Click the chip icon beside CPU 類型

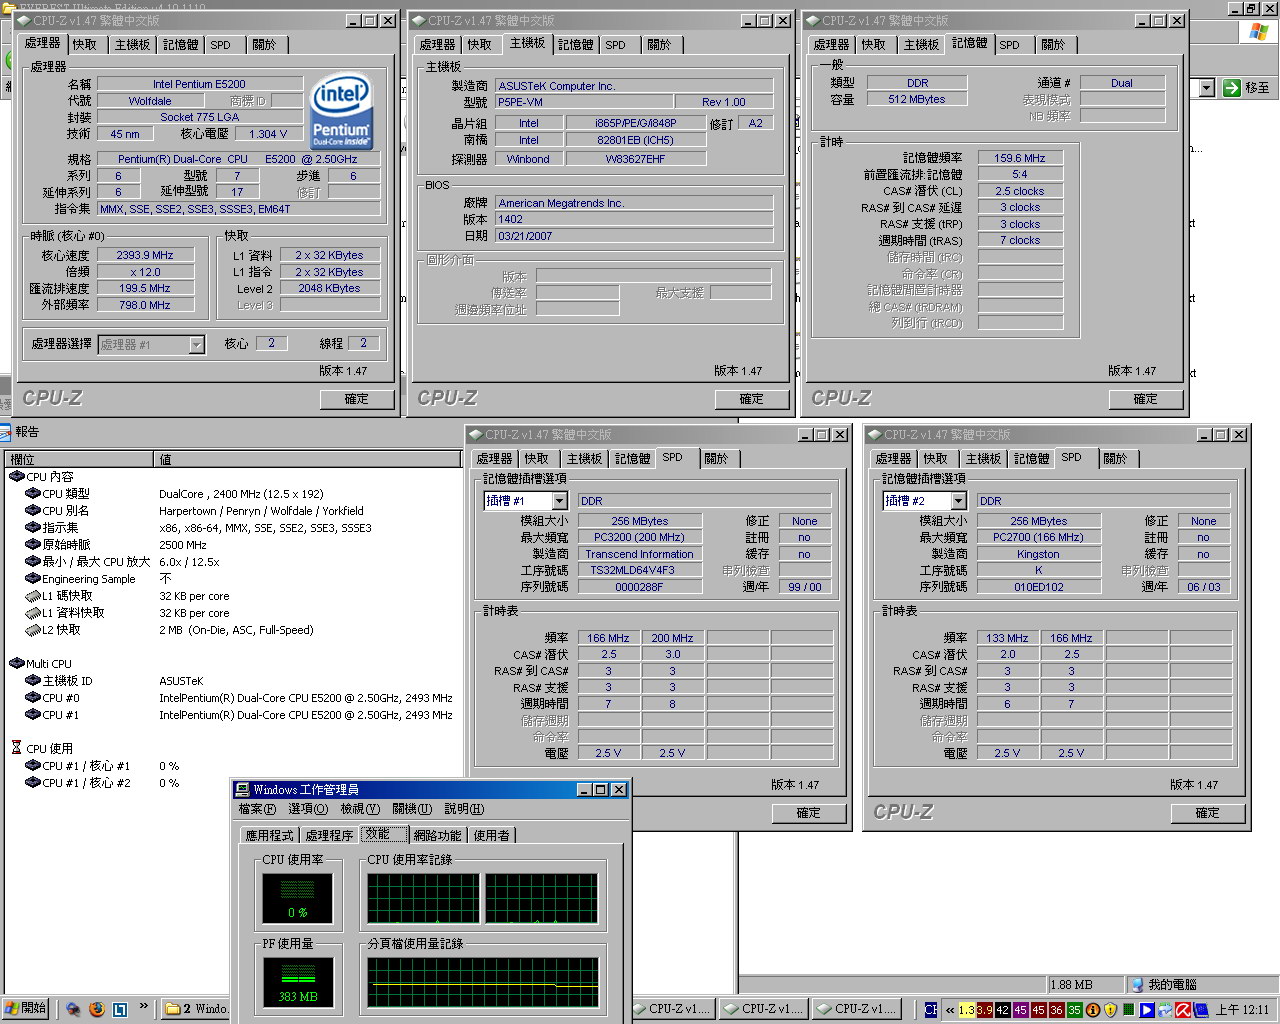tap(32, 493)
